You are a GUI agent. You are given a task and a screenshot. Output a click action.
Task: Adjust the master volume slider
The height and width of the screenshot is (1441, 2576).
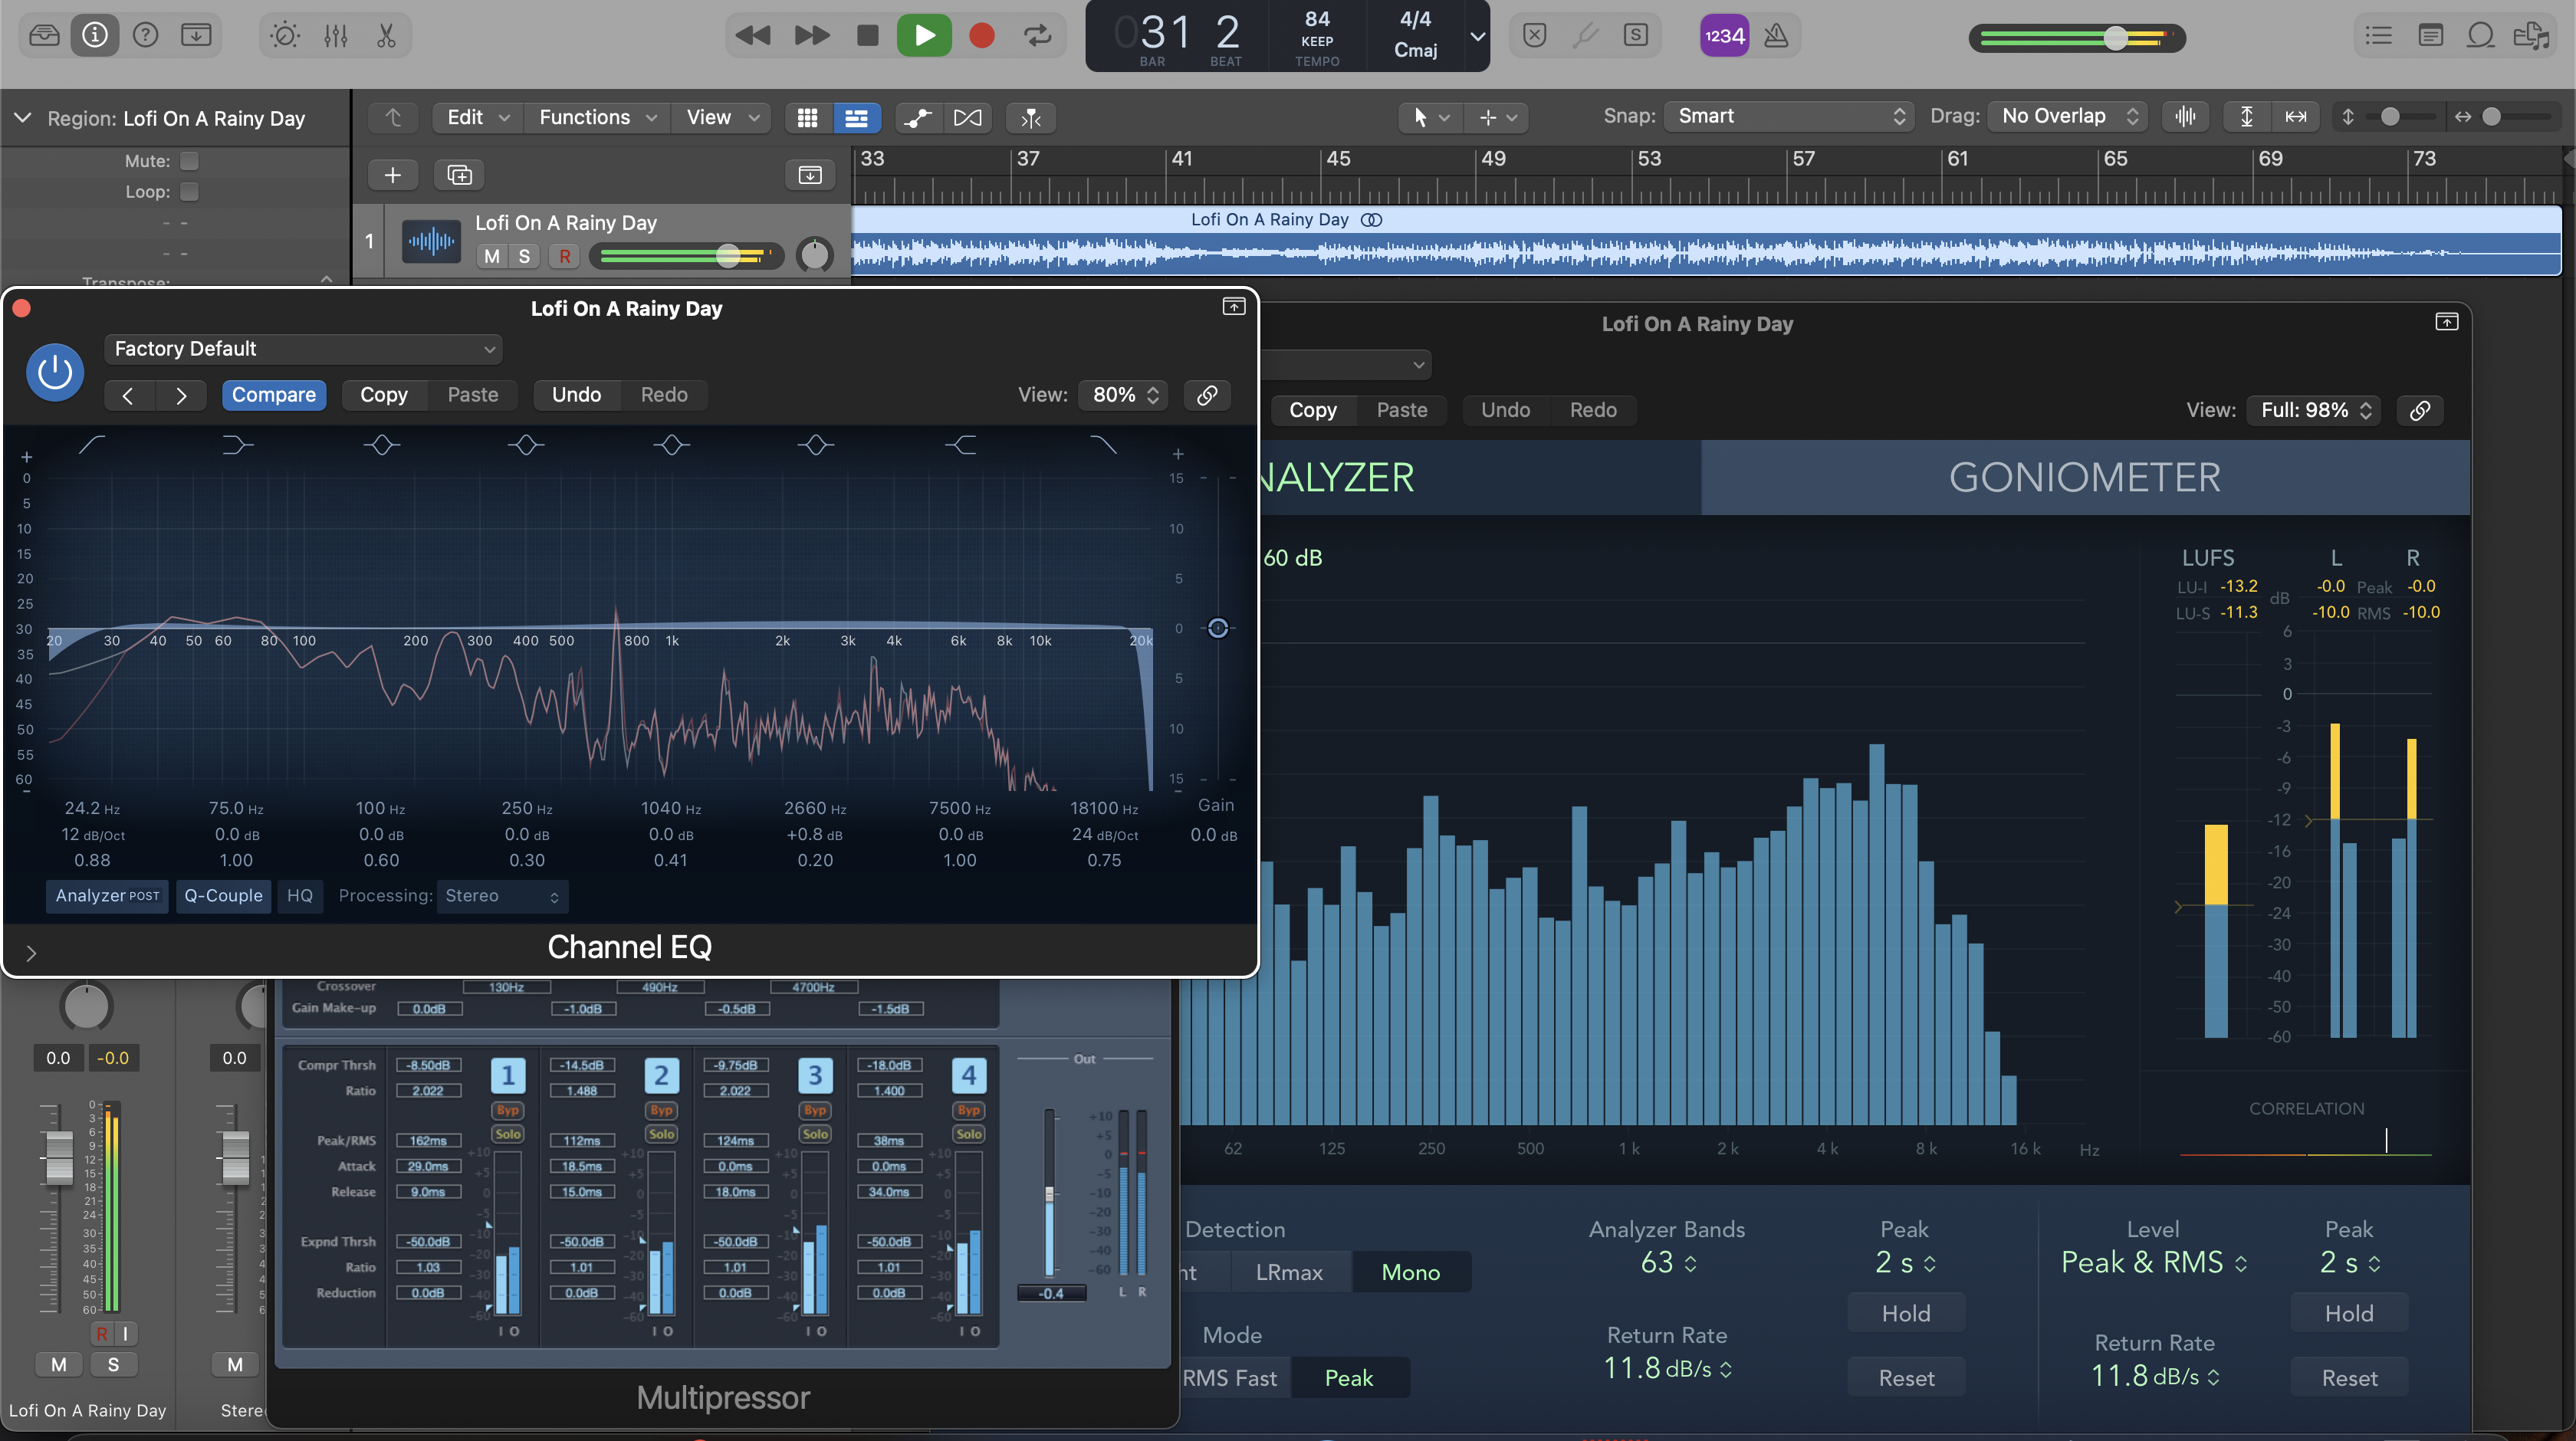(x=2115, y=38)
